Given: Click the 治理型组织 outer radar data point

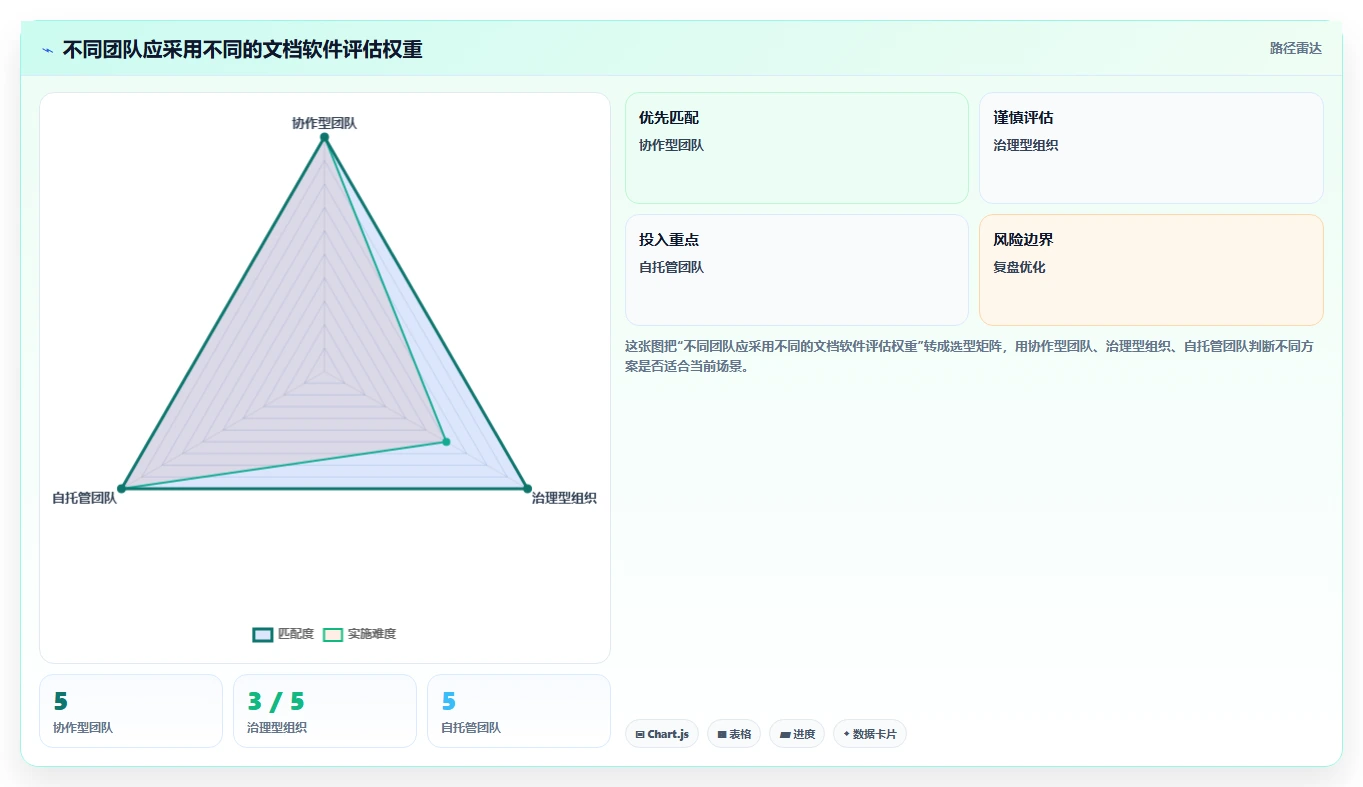Looking at the screenshot, I should tap(527, 488).
